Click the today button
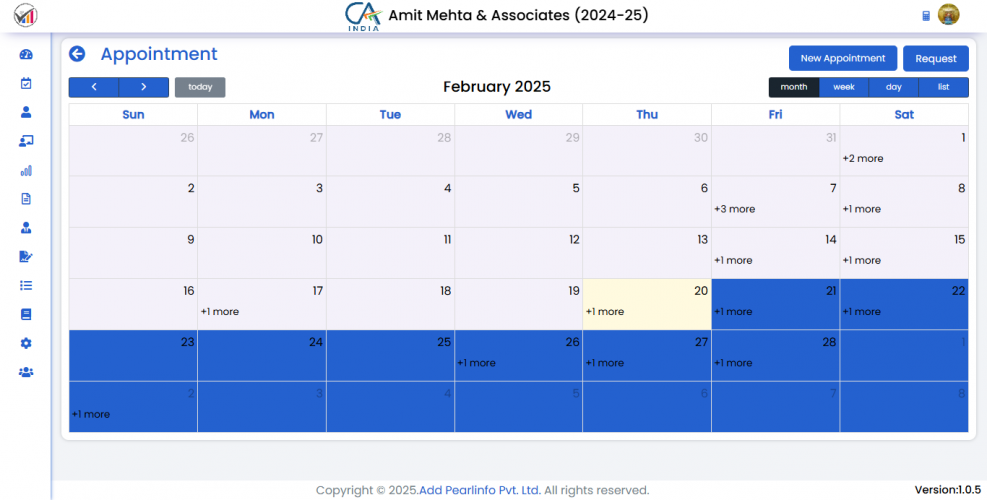987x500 pixels. point(200,87)
